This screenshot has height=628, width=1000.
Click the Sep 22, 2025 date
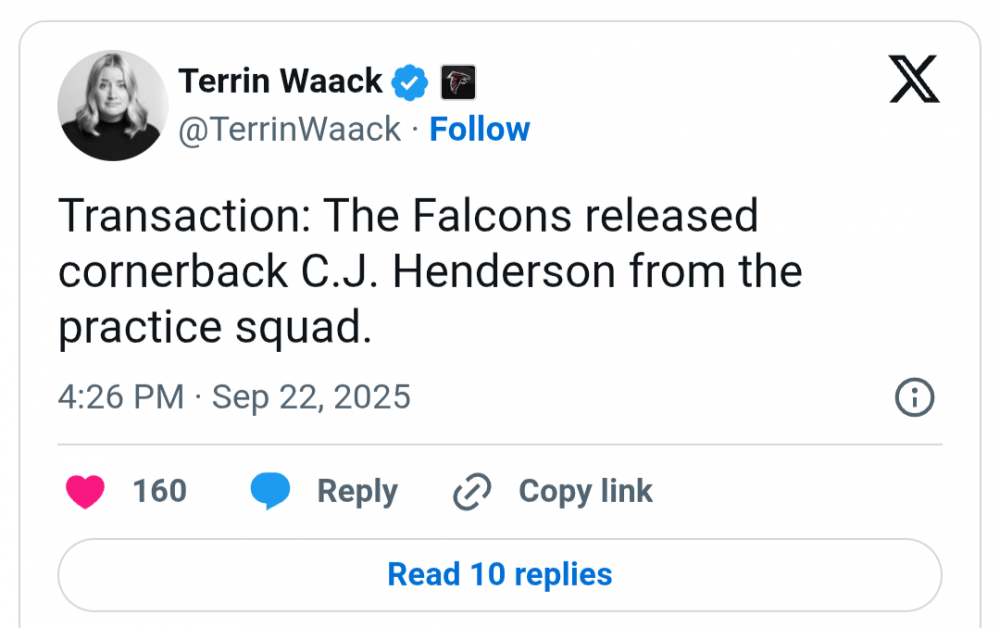tap(311, 397)
